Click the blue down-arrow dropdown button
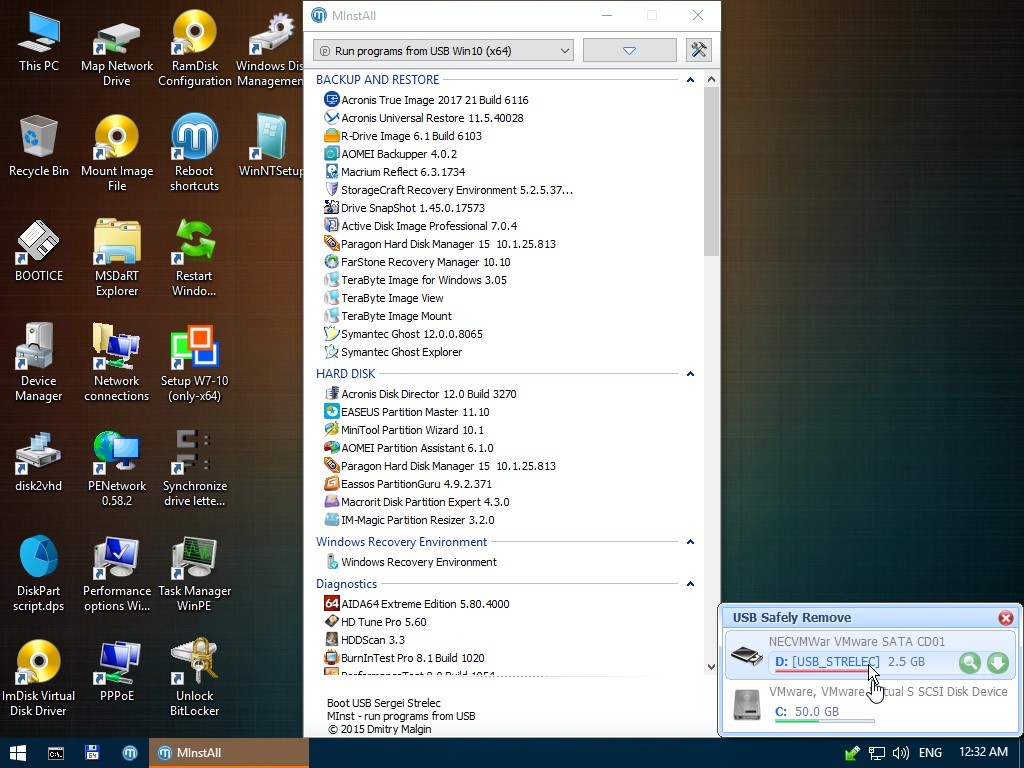The image size is (1024, 768). 630,50
